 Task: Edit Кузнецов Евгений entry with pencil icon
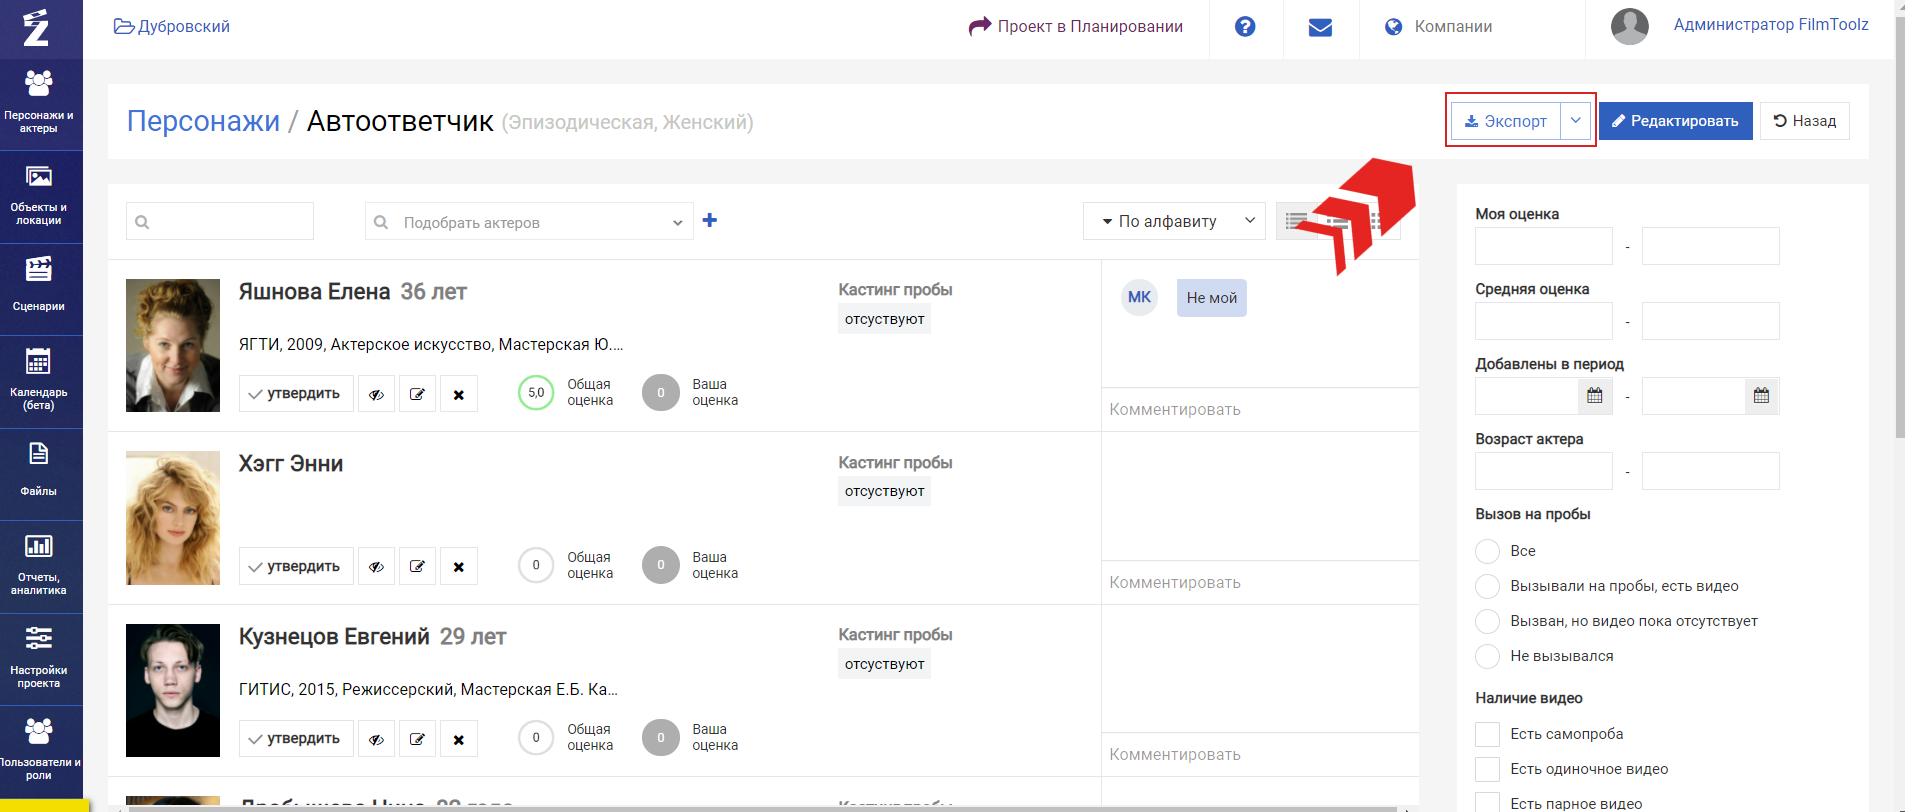[x=417, y=739]
